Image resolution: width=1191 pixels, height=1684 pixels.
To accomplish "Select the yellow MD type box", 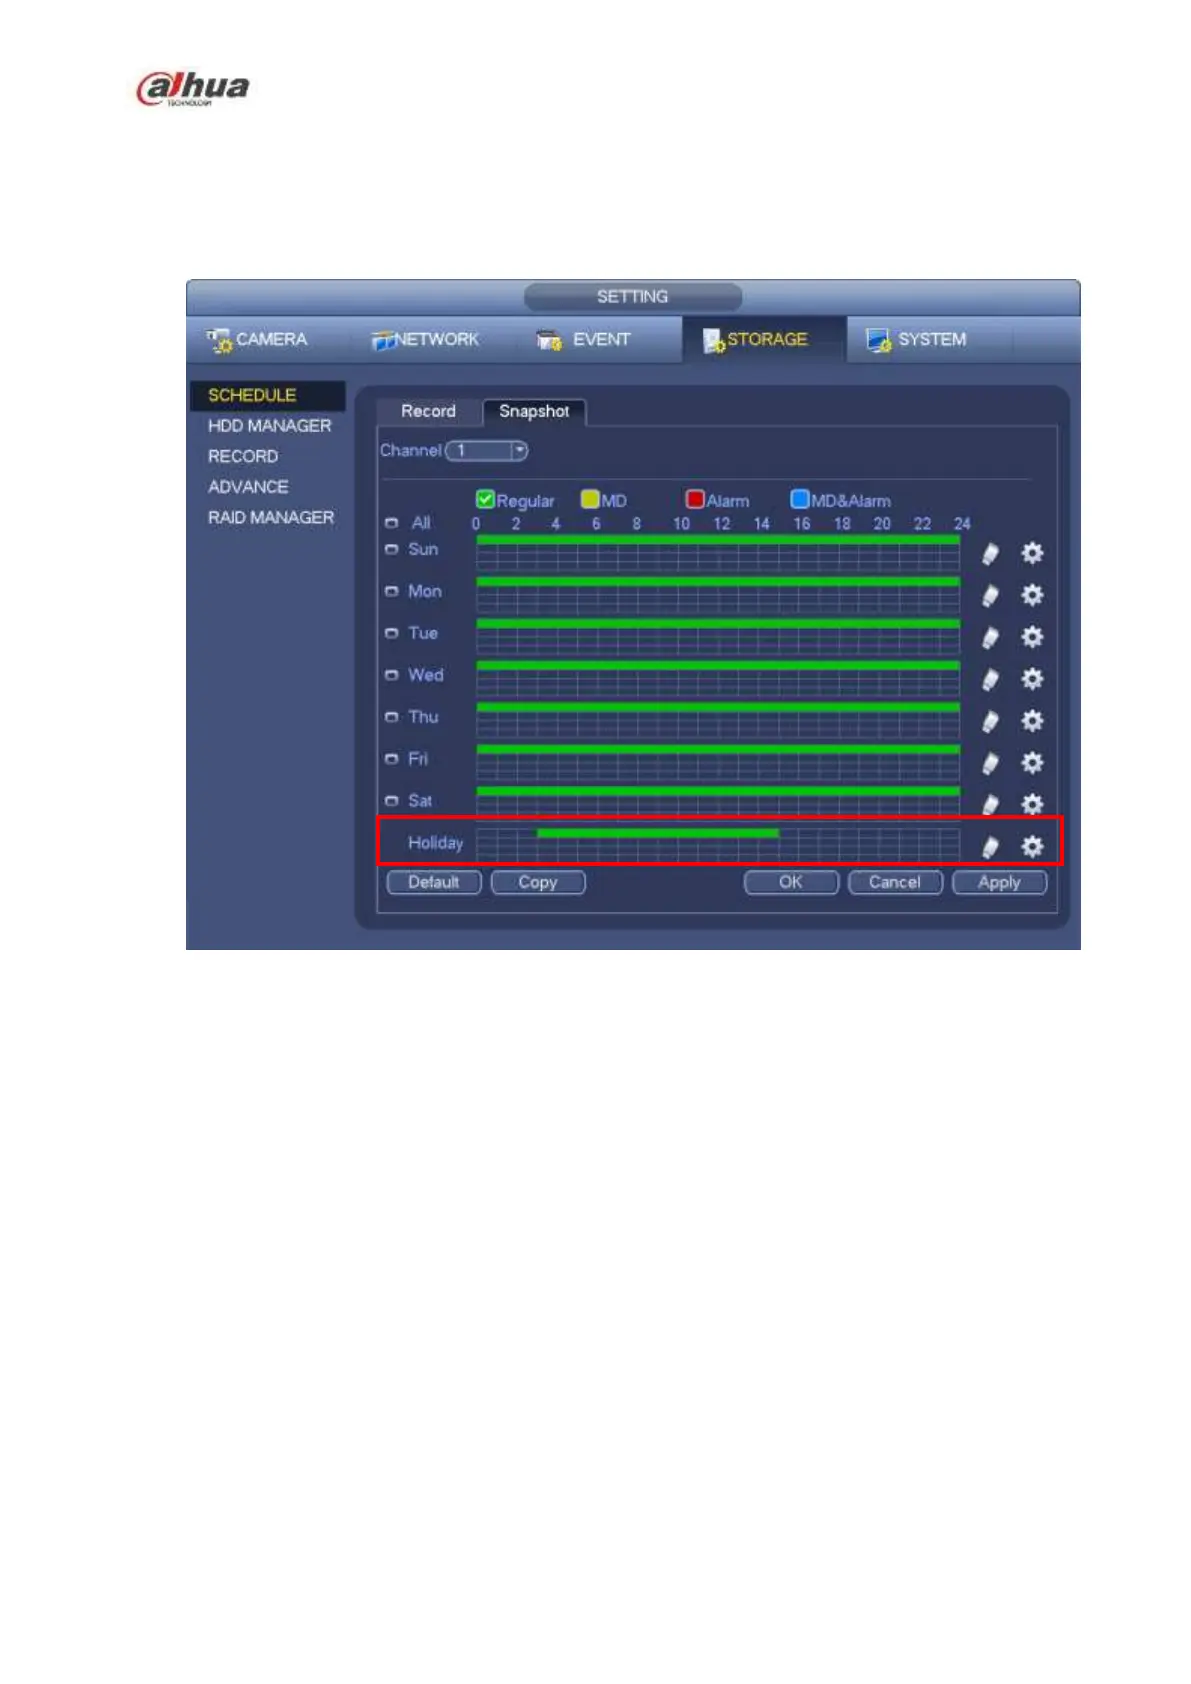I will tap(590, 499).
